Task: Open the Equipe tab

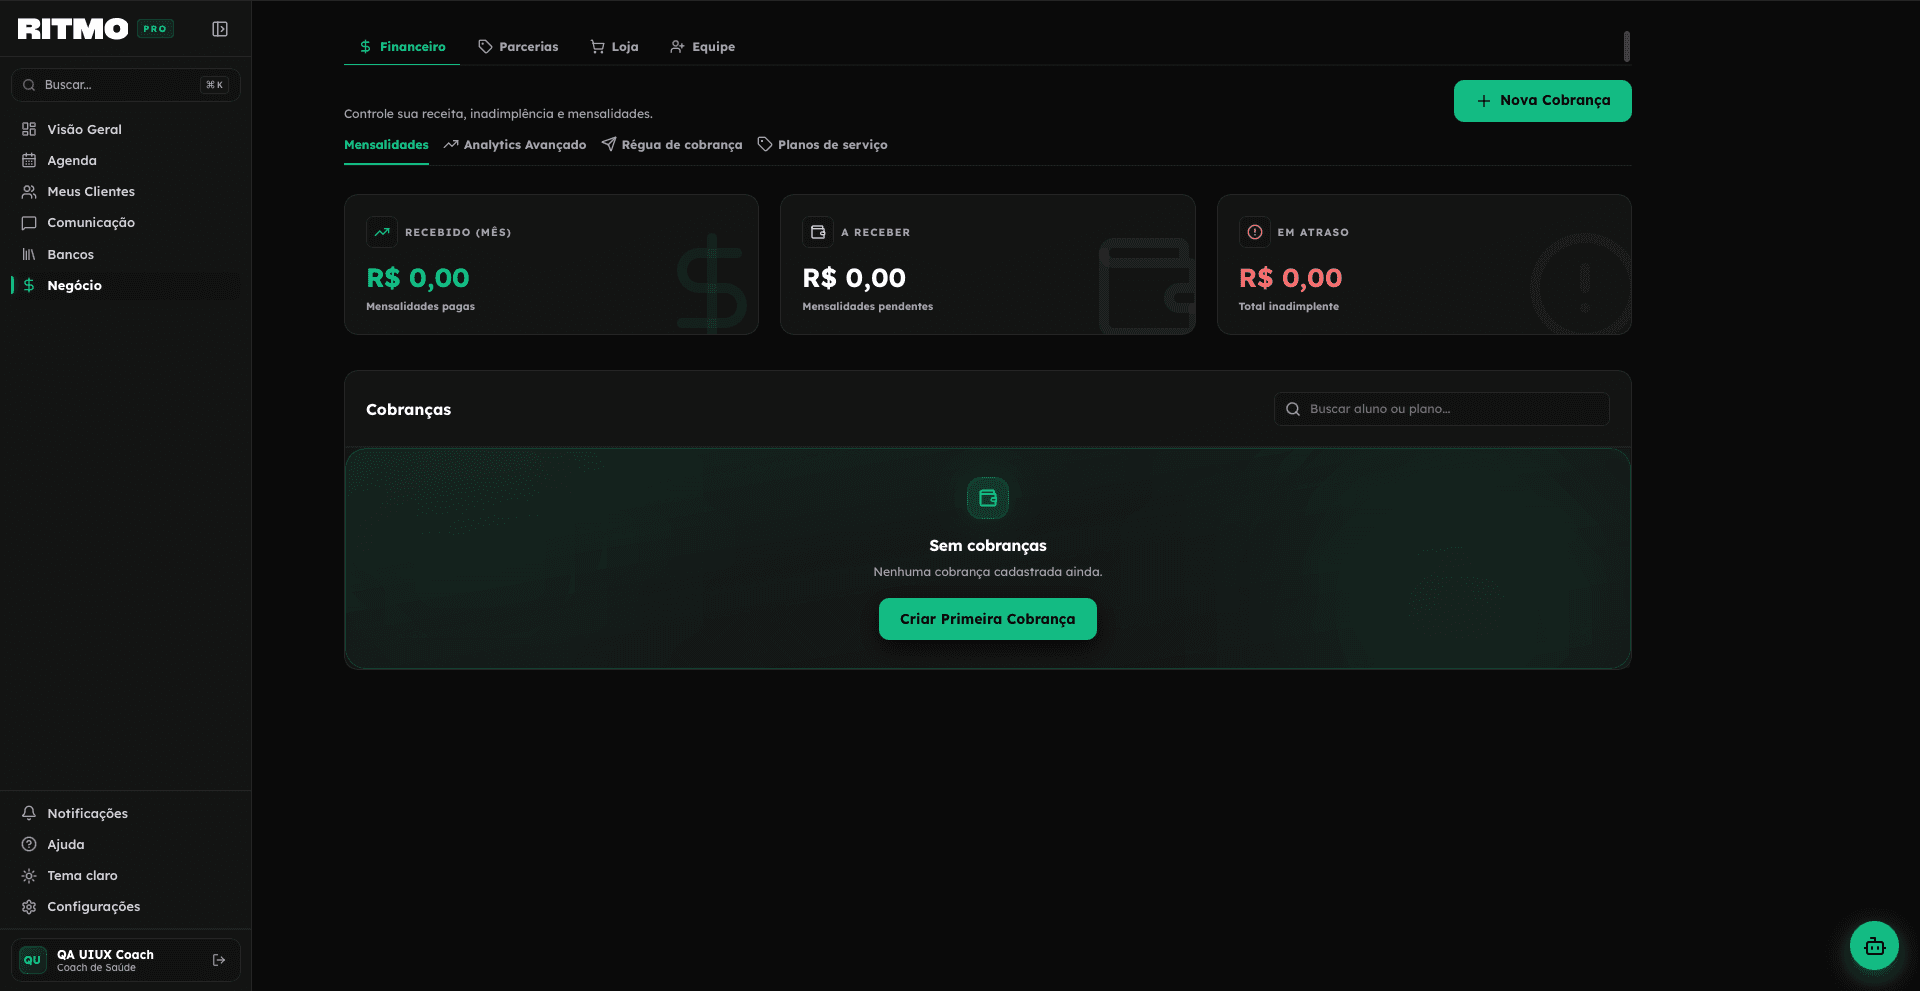Action: point(702,47)
